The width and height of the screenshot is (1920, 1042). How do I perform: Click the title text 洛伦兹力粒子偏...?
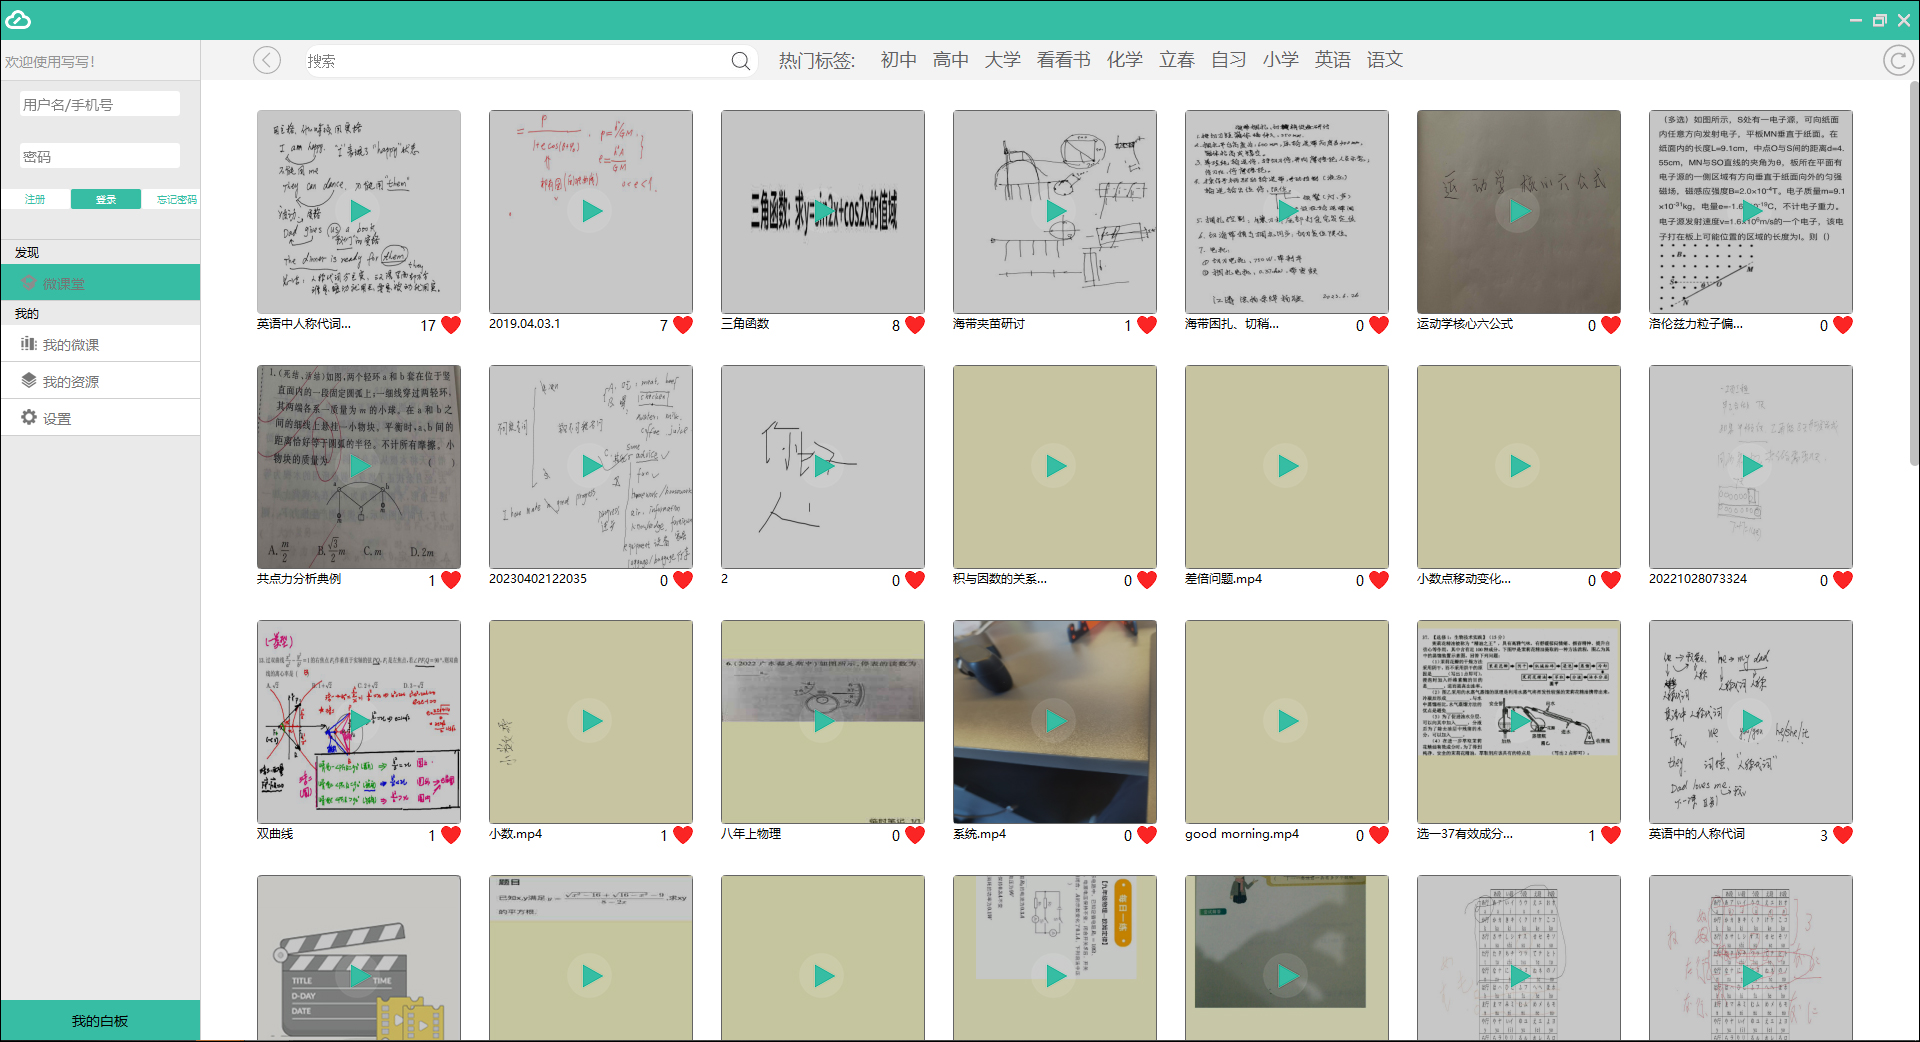(1695, 324)
